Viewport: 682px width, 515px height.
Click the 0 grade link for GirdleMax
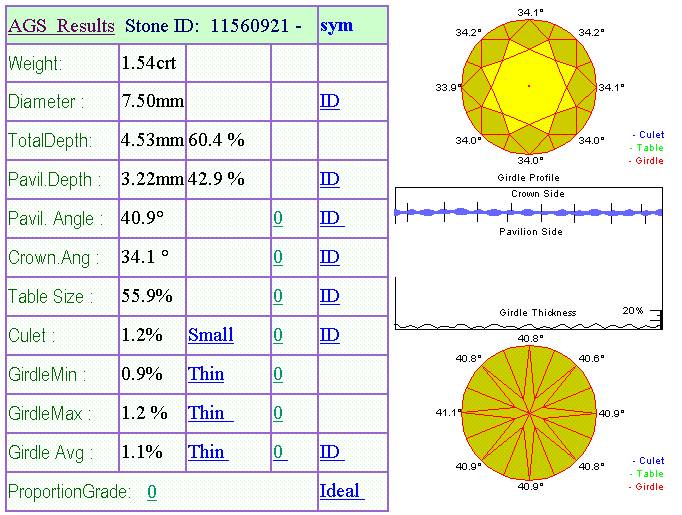278,413
